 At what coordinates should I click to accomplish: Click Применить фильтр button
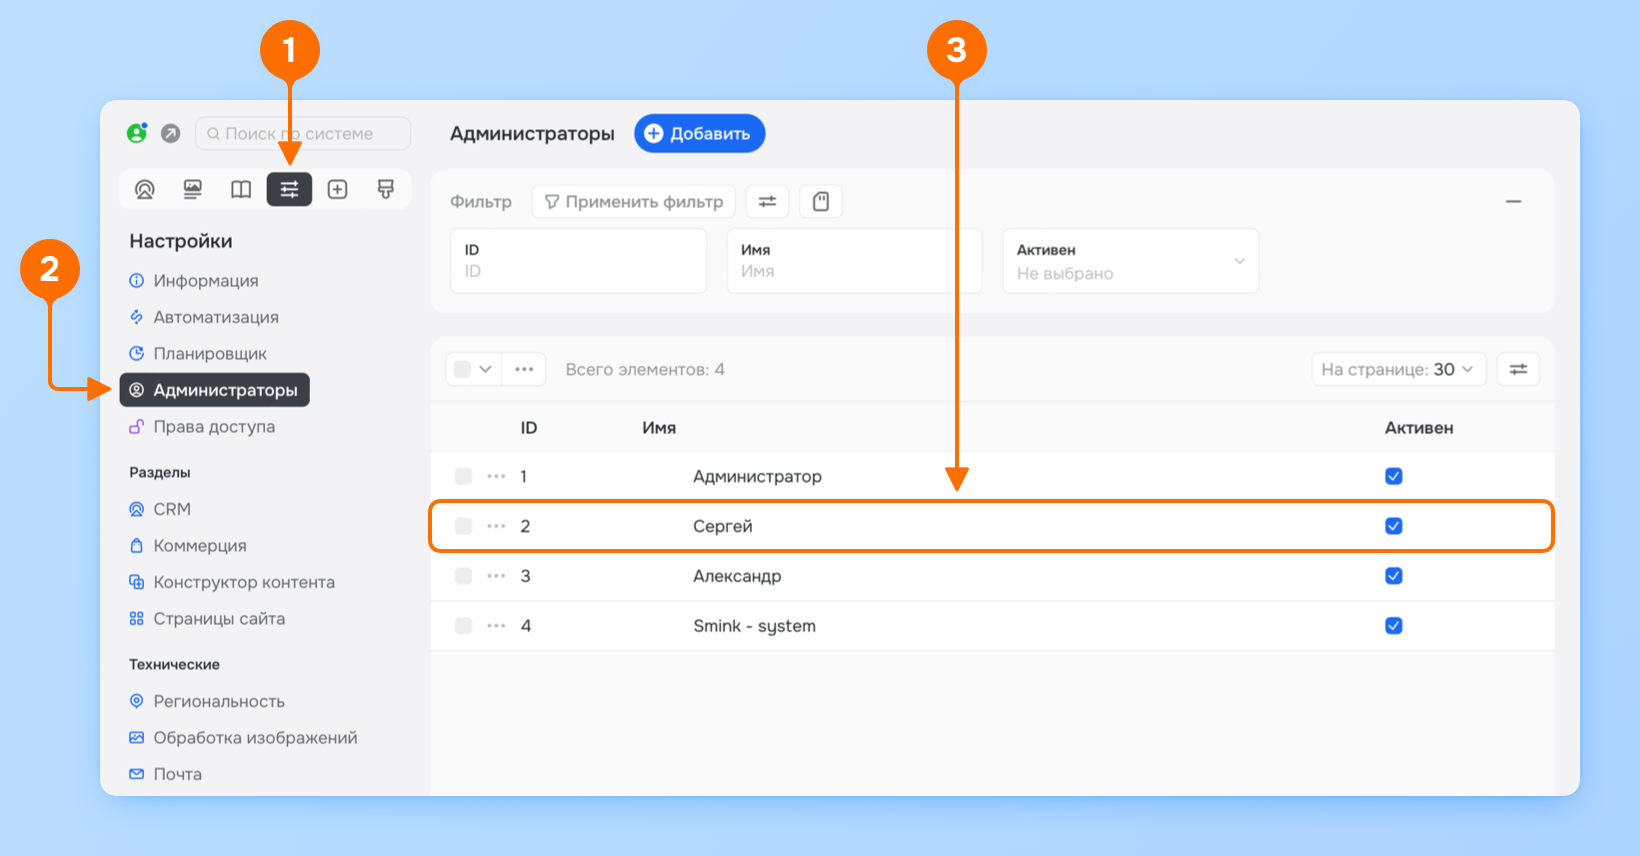(634, 202)
